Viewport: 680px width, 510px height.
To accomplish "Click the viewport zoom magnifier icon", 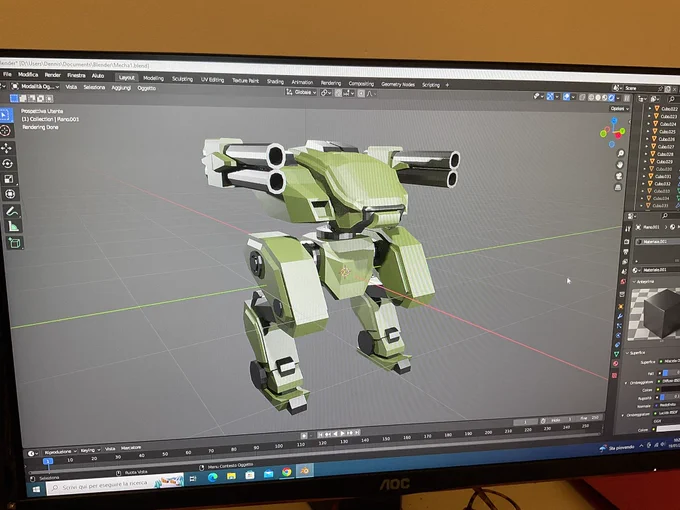I will tap(620, 154).
